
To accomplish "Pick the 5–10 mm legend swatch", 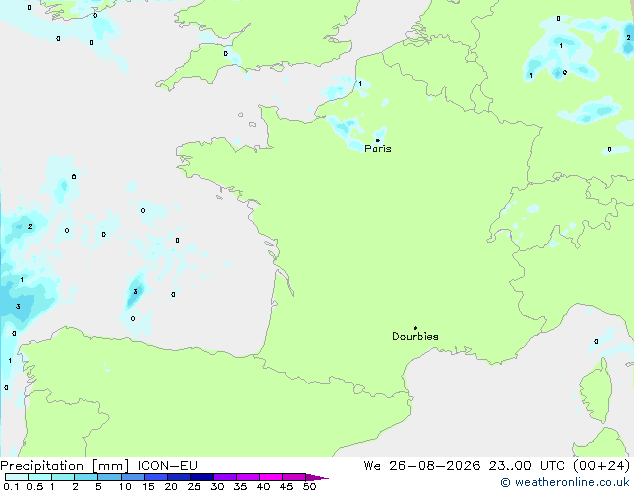I will coord(109,477).
